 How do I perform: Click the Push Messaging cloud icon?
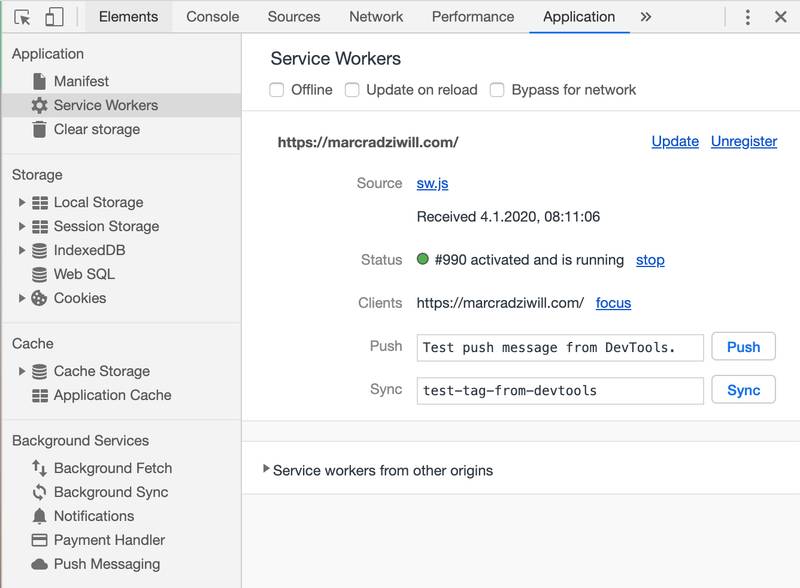click(x=40, y=564)
